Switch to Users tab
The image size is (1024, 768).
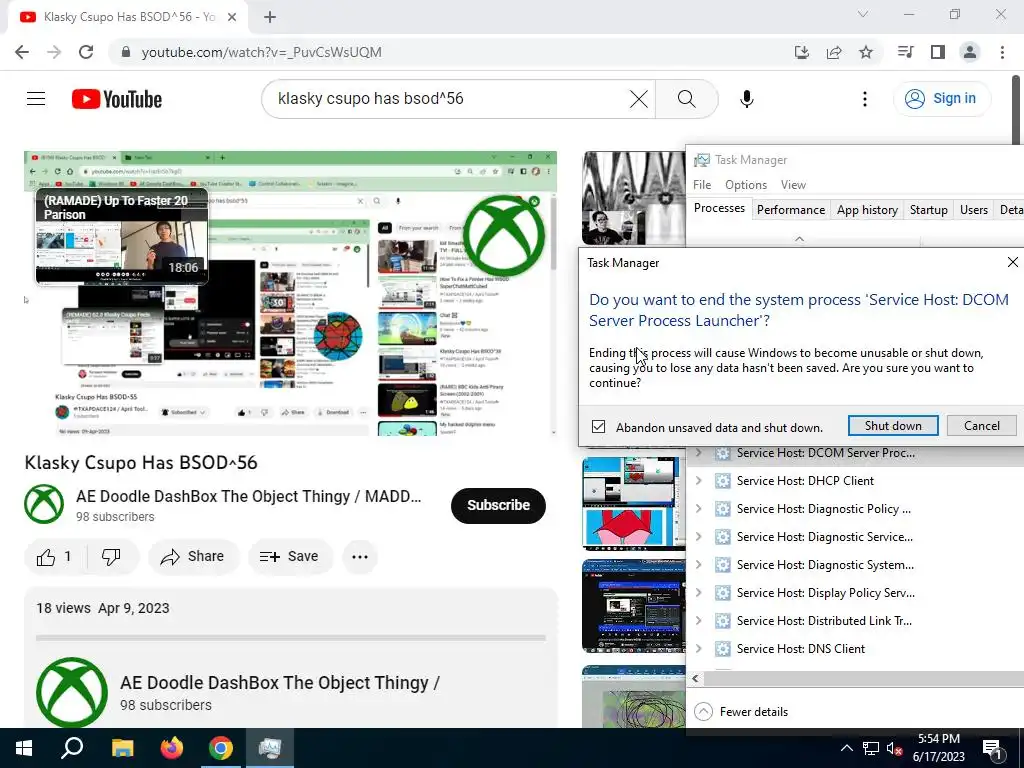click(974, 210)
